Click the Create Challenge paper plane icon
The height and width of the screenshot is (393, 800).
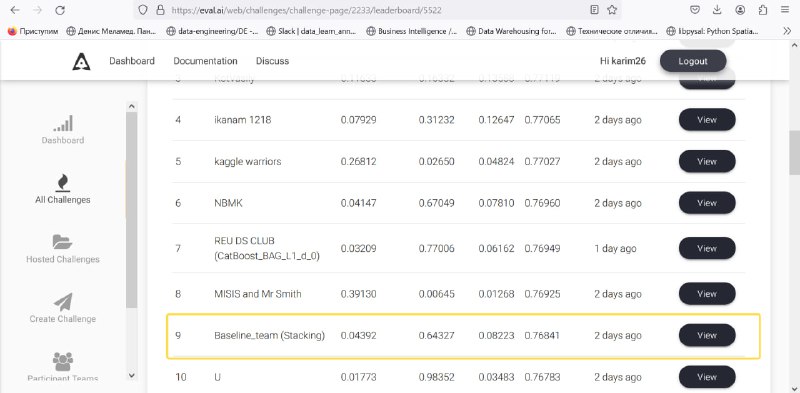tap(63, 302)
